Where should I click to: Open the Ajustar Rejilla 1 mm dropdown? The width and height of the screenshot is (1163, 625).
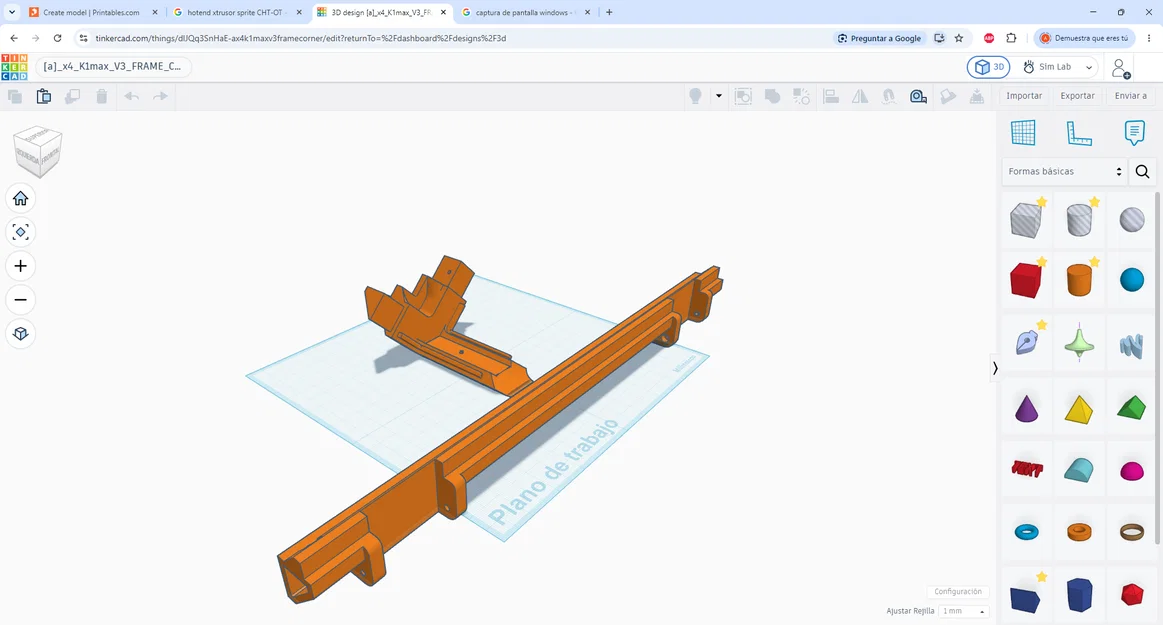[963, 611]
